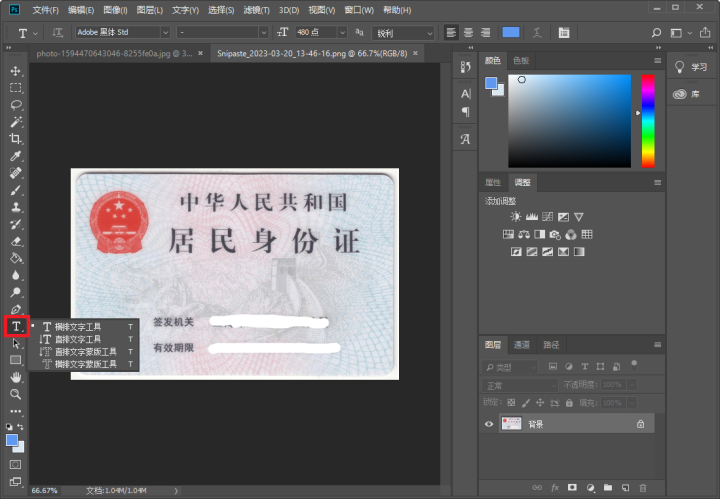Create a new layer from Layers panel

point(624,488)
